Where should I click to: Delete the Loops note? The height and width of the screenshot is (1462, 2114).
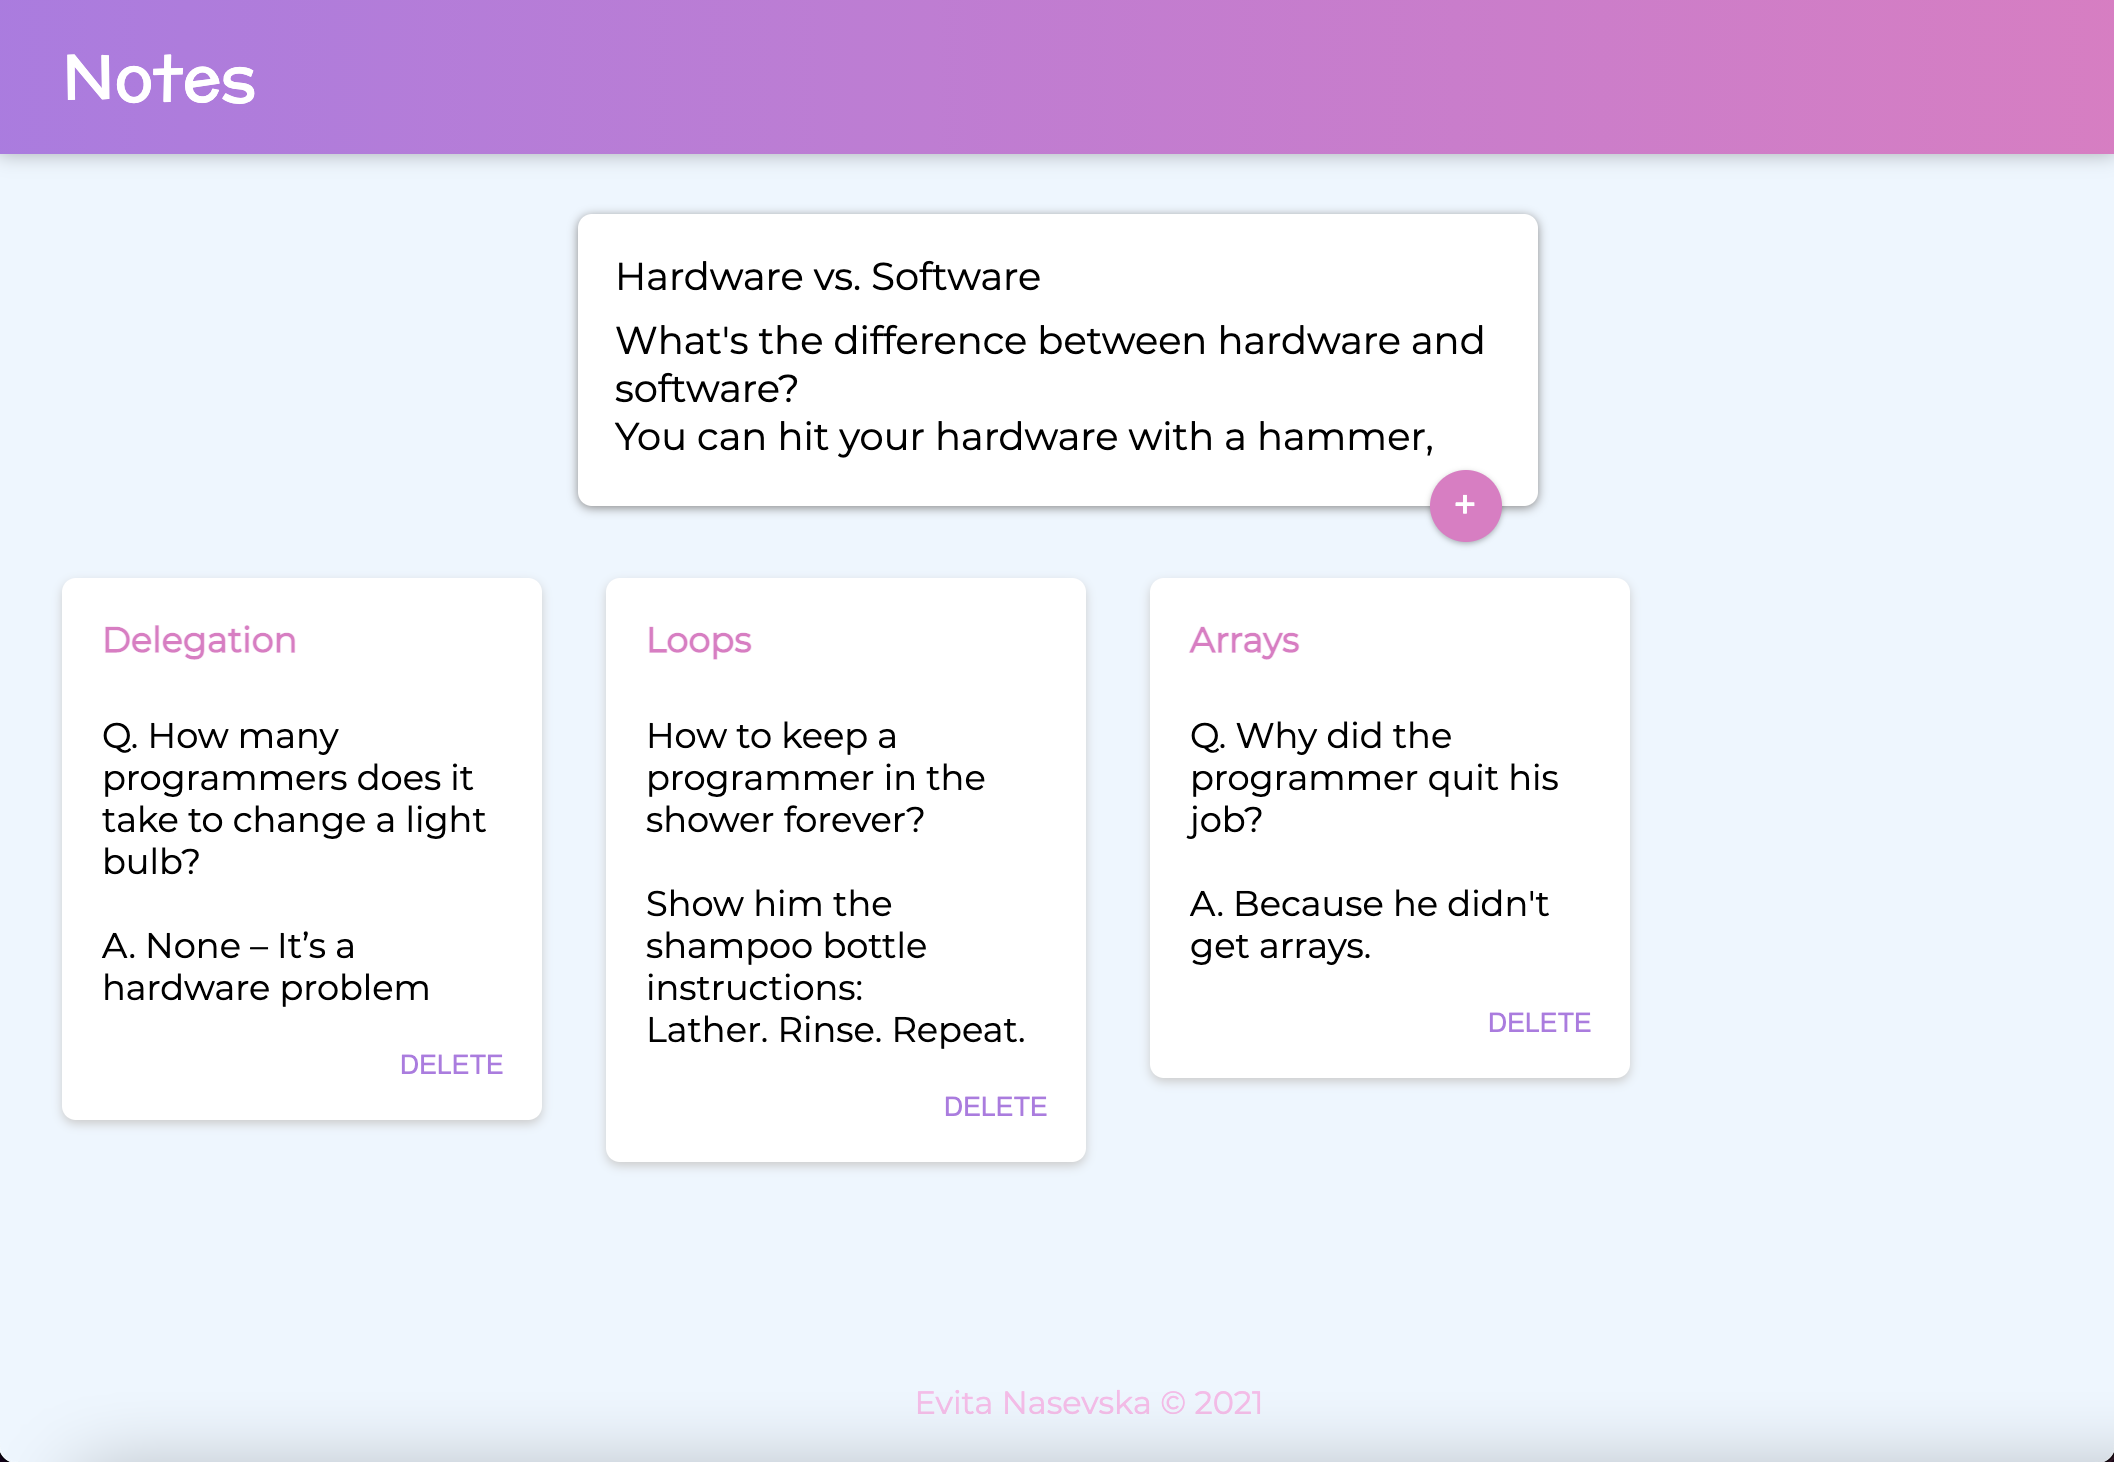(x=995, y=1107)
